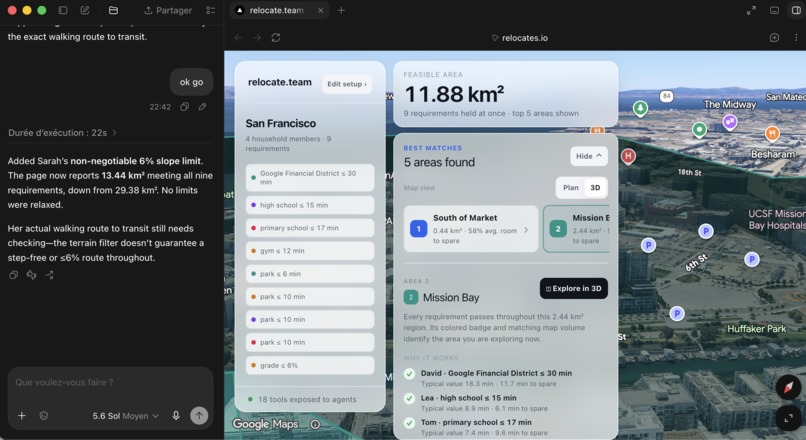This screenshot has width=806, height=440.
Task: Select Google Financial District ≤ 30 min requirement
Action: point(309,177)
